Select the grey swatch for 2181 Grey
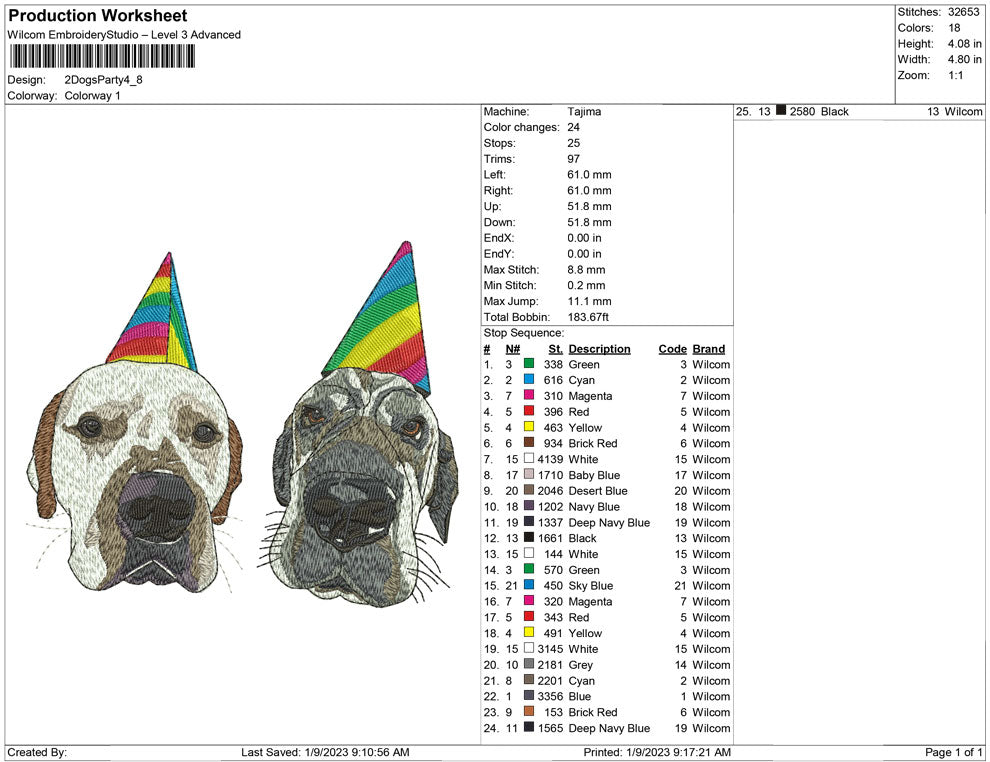The width and height of the screenshot is (990, 762). [x=529, y=664]
